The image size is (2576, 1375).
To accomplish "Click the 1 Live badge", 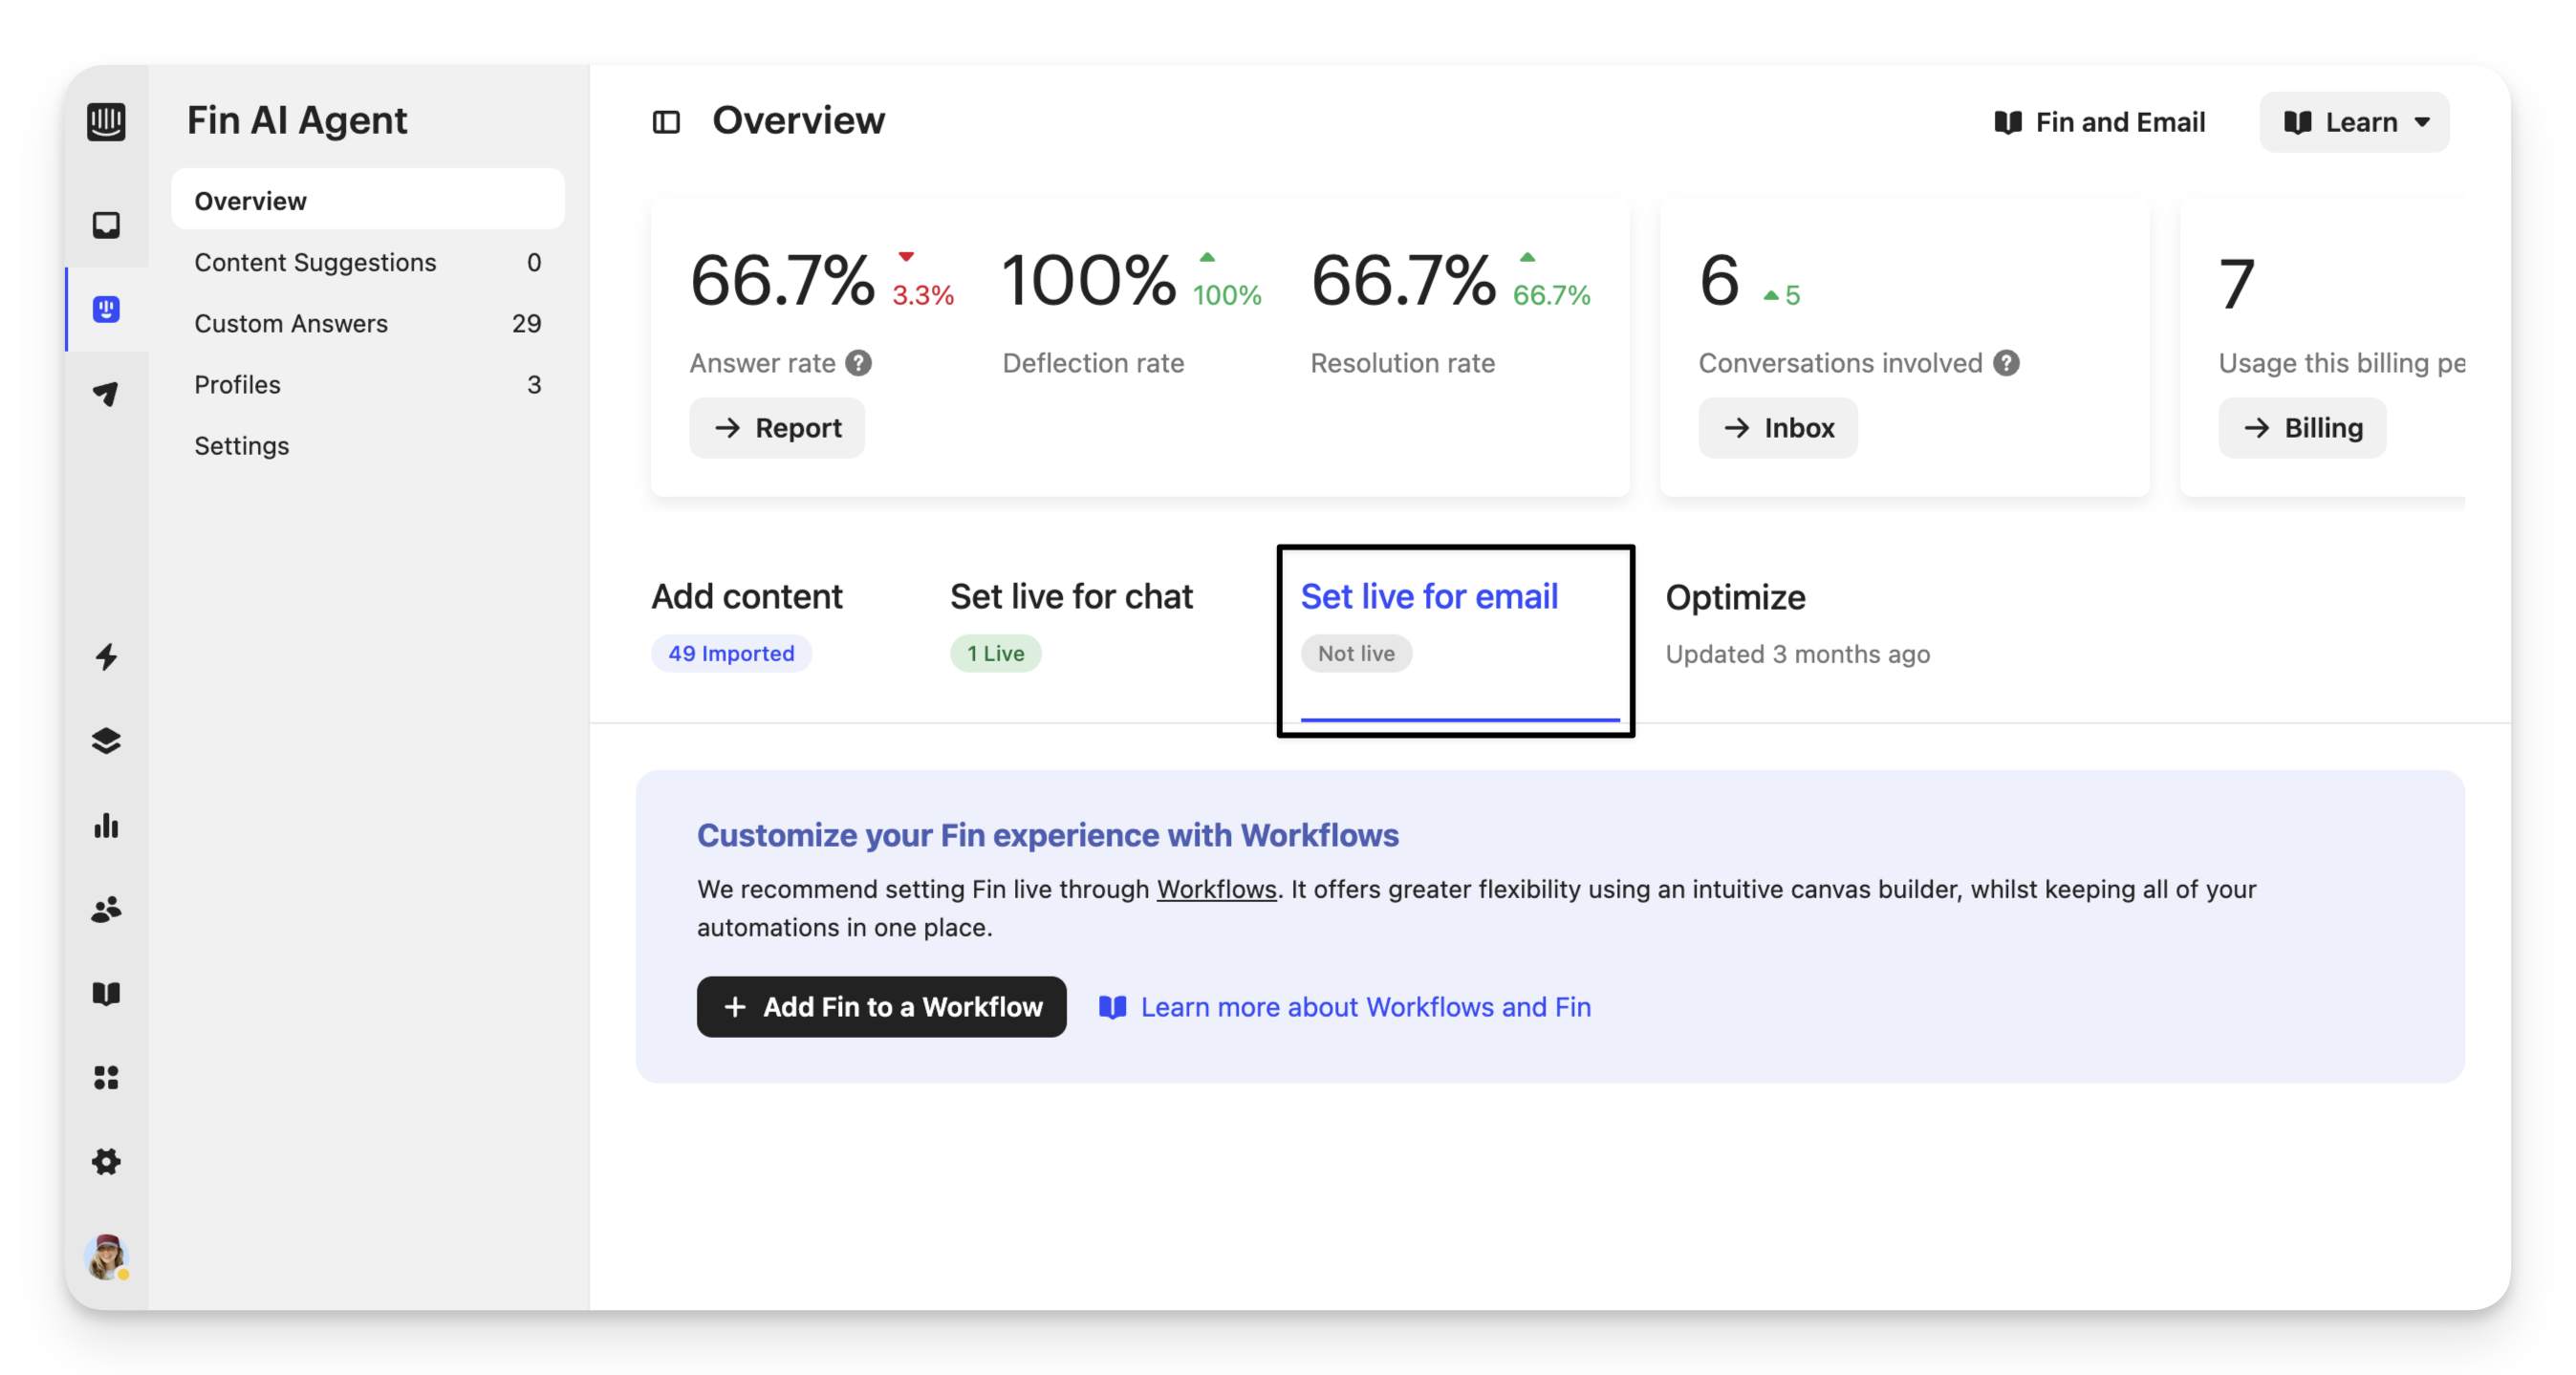I will [995, 653].
